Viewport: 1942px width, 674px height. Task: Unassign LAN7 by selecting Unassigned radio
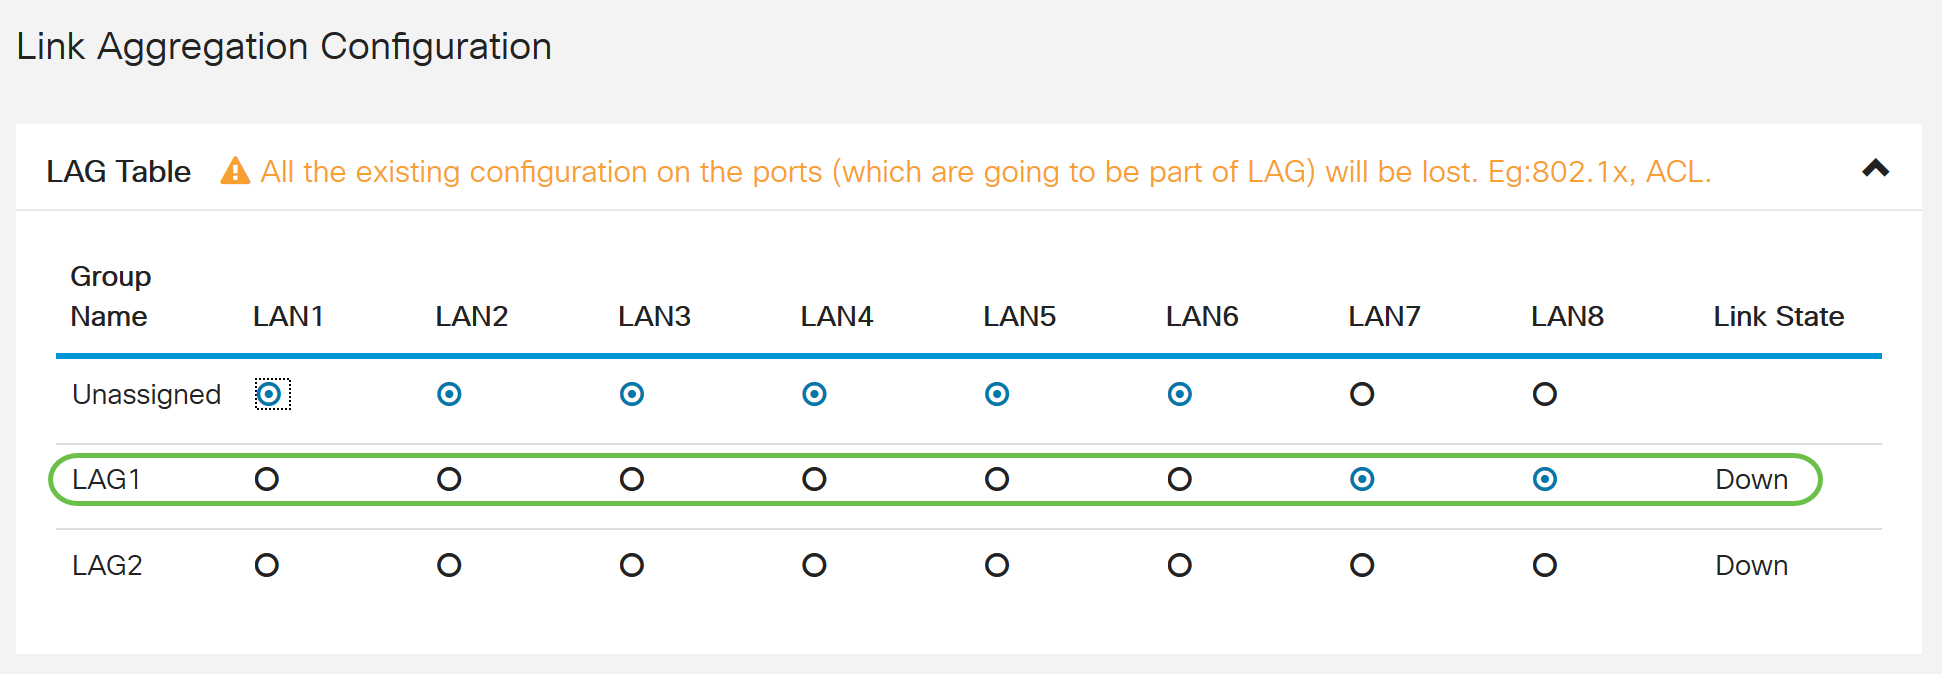[x=1362, y=394]
